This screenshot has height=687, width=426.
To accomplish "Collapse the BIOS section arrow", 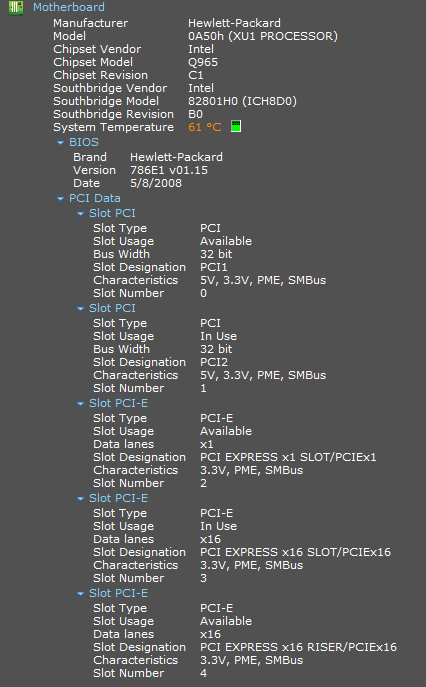I will [60, 142].
